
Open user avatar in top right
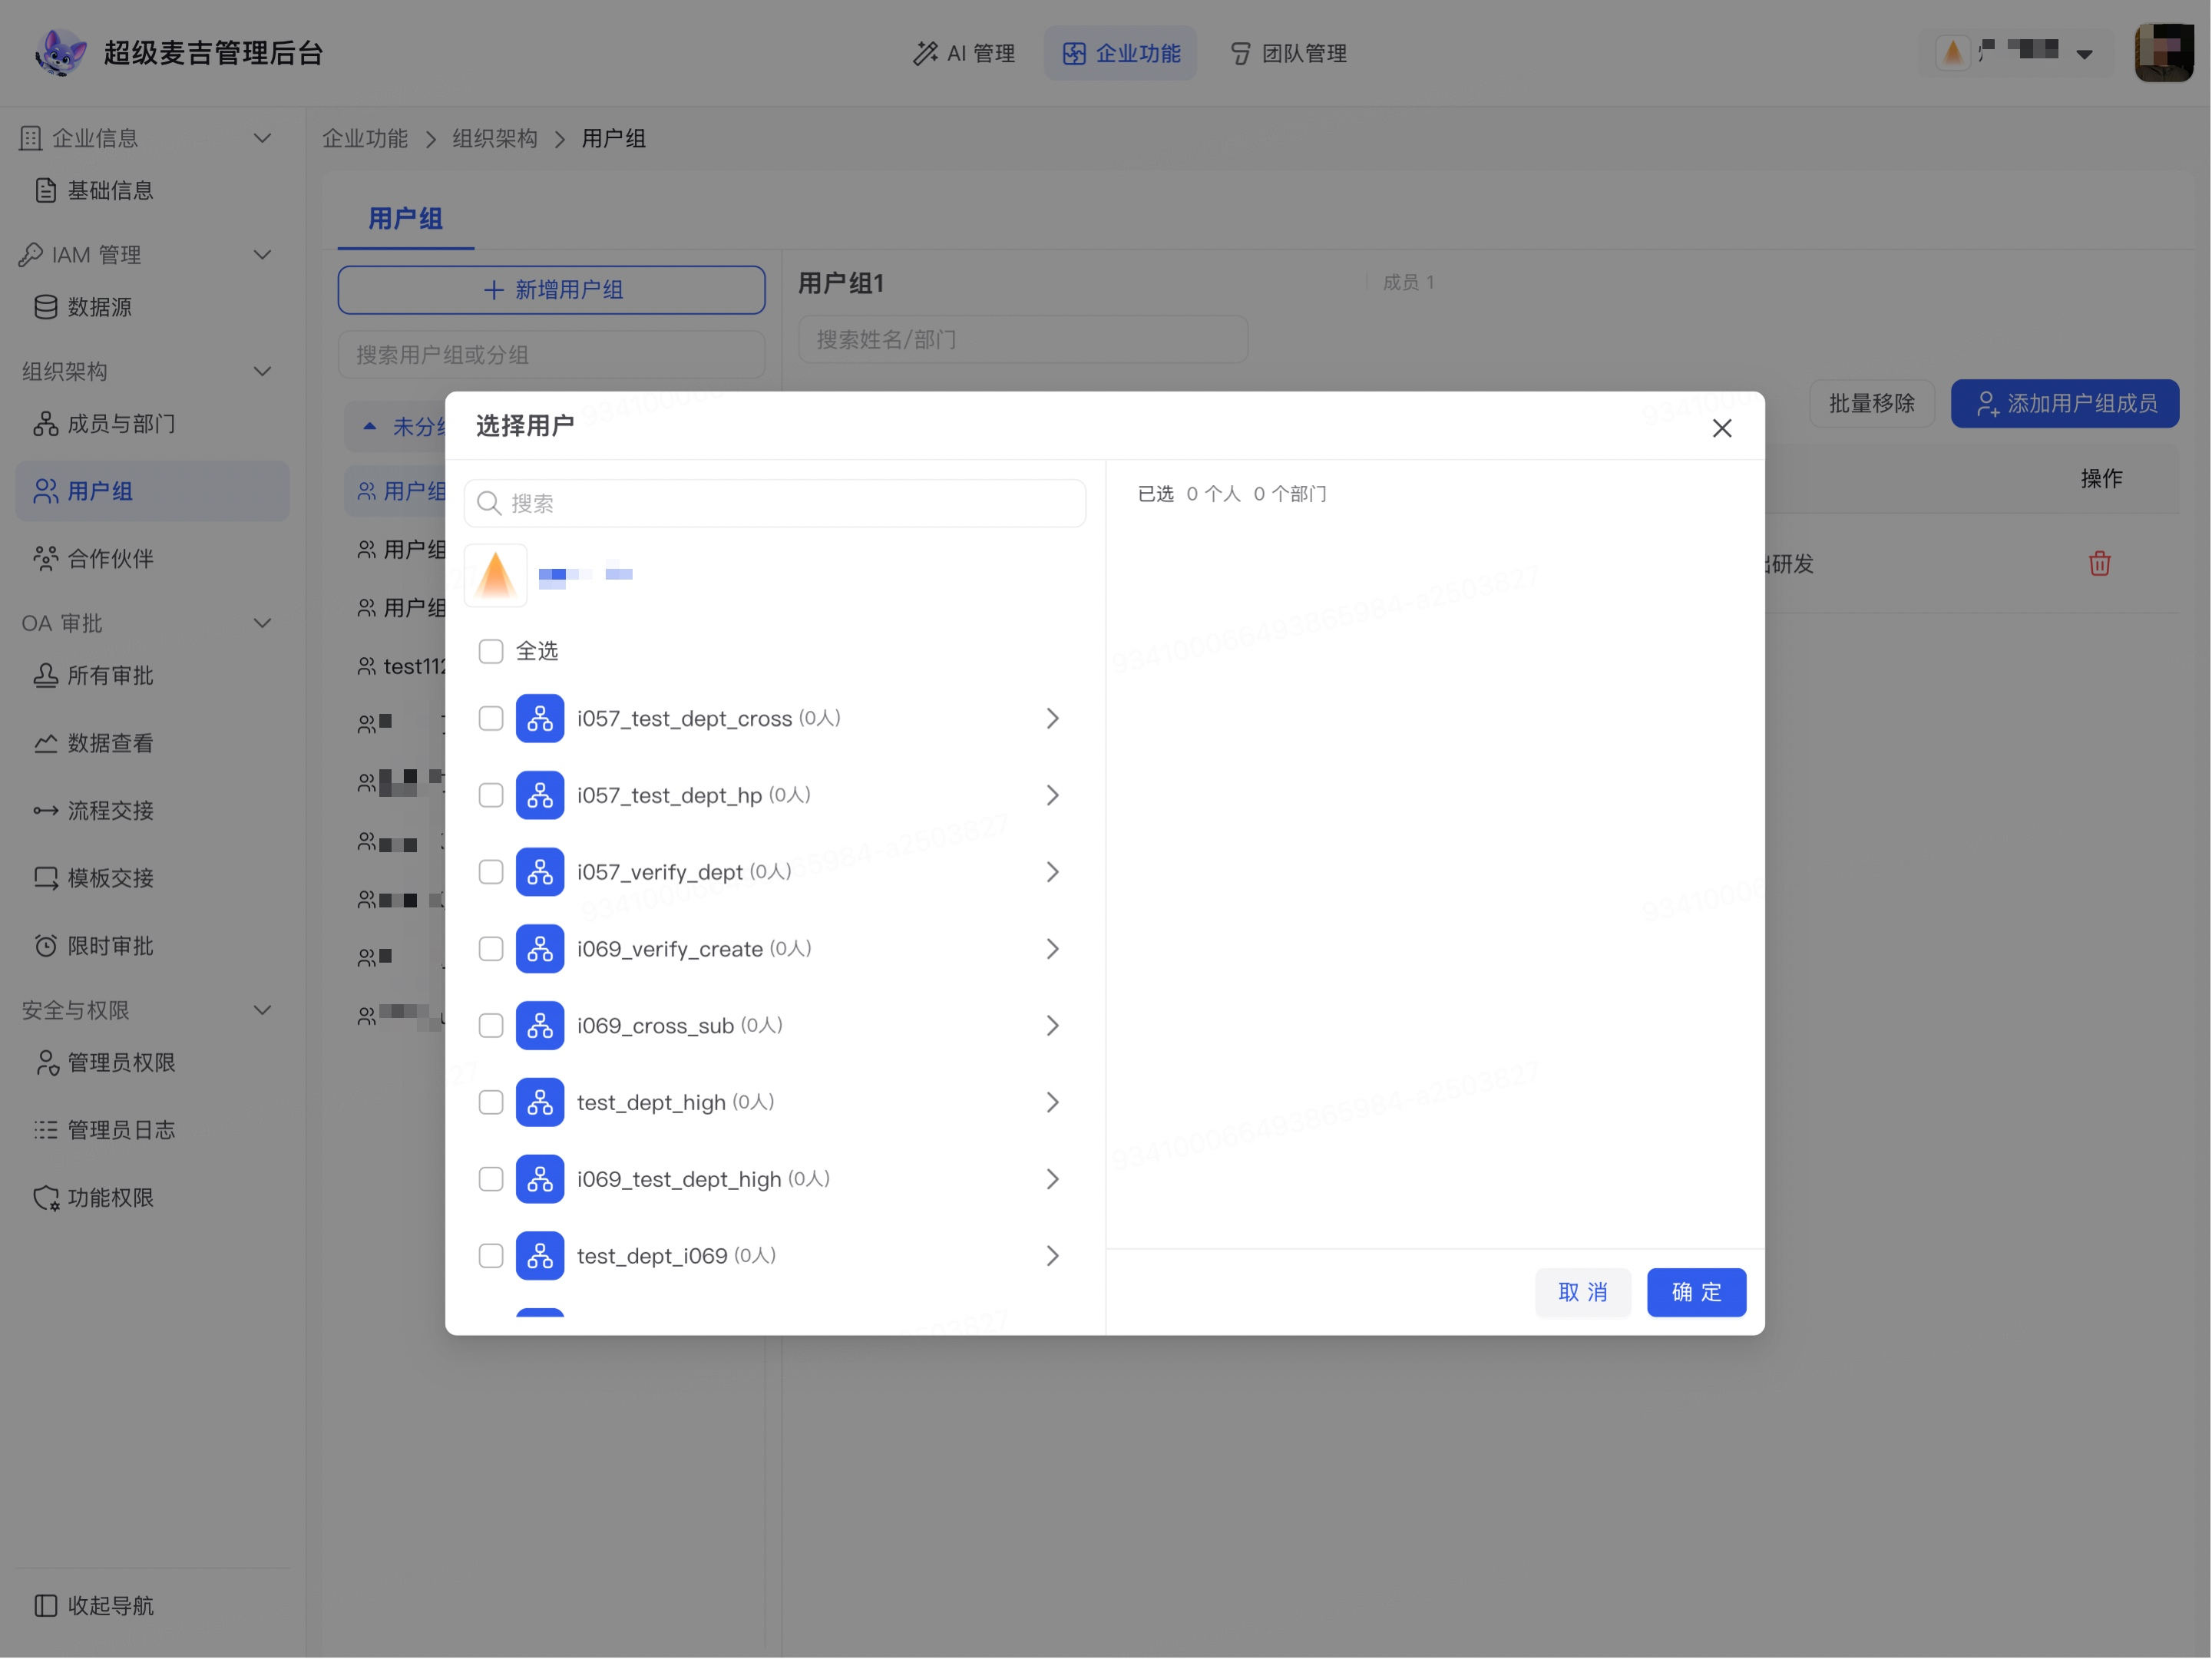tap(2163, 52)
